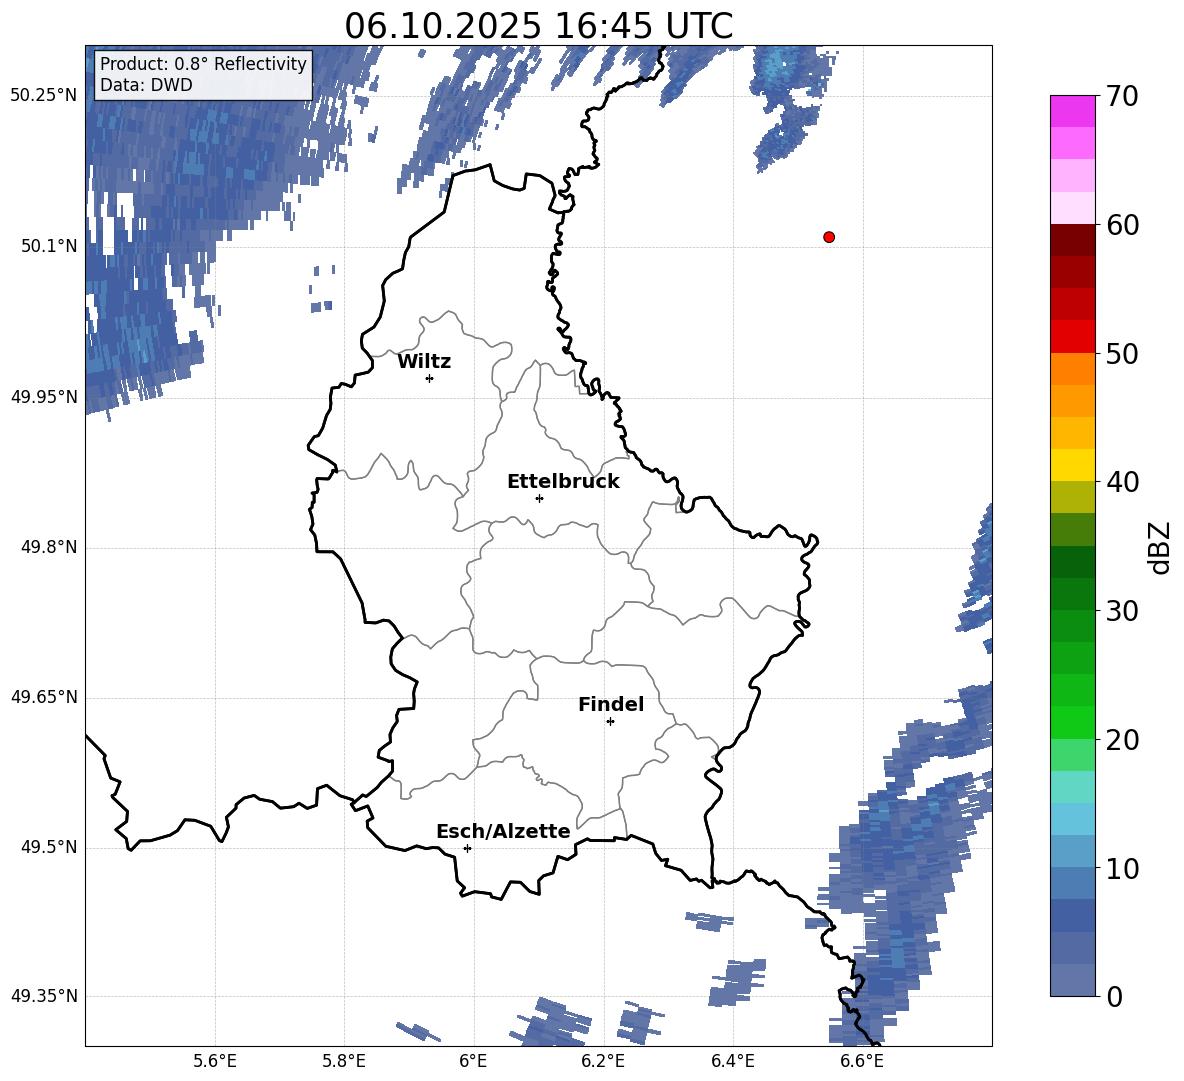Click the colorbar label '20'
1184x1081 pixels.
[x=1123, y=740]
